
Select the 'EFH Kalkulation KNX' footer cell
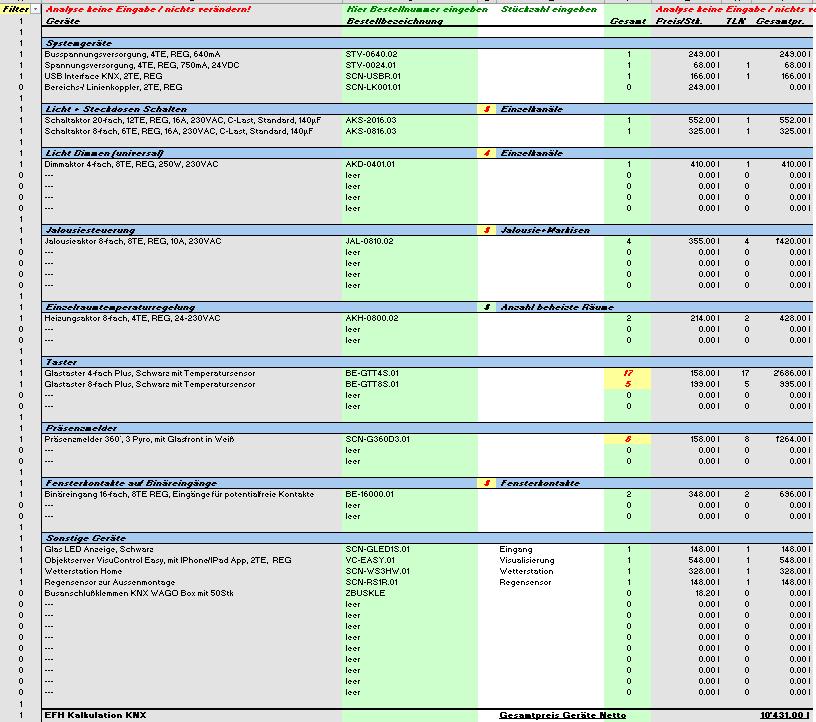pos(95,715)
